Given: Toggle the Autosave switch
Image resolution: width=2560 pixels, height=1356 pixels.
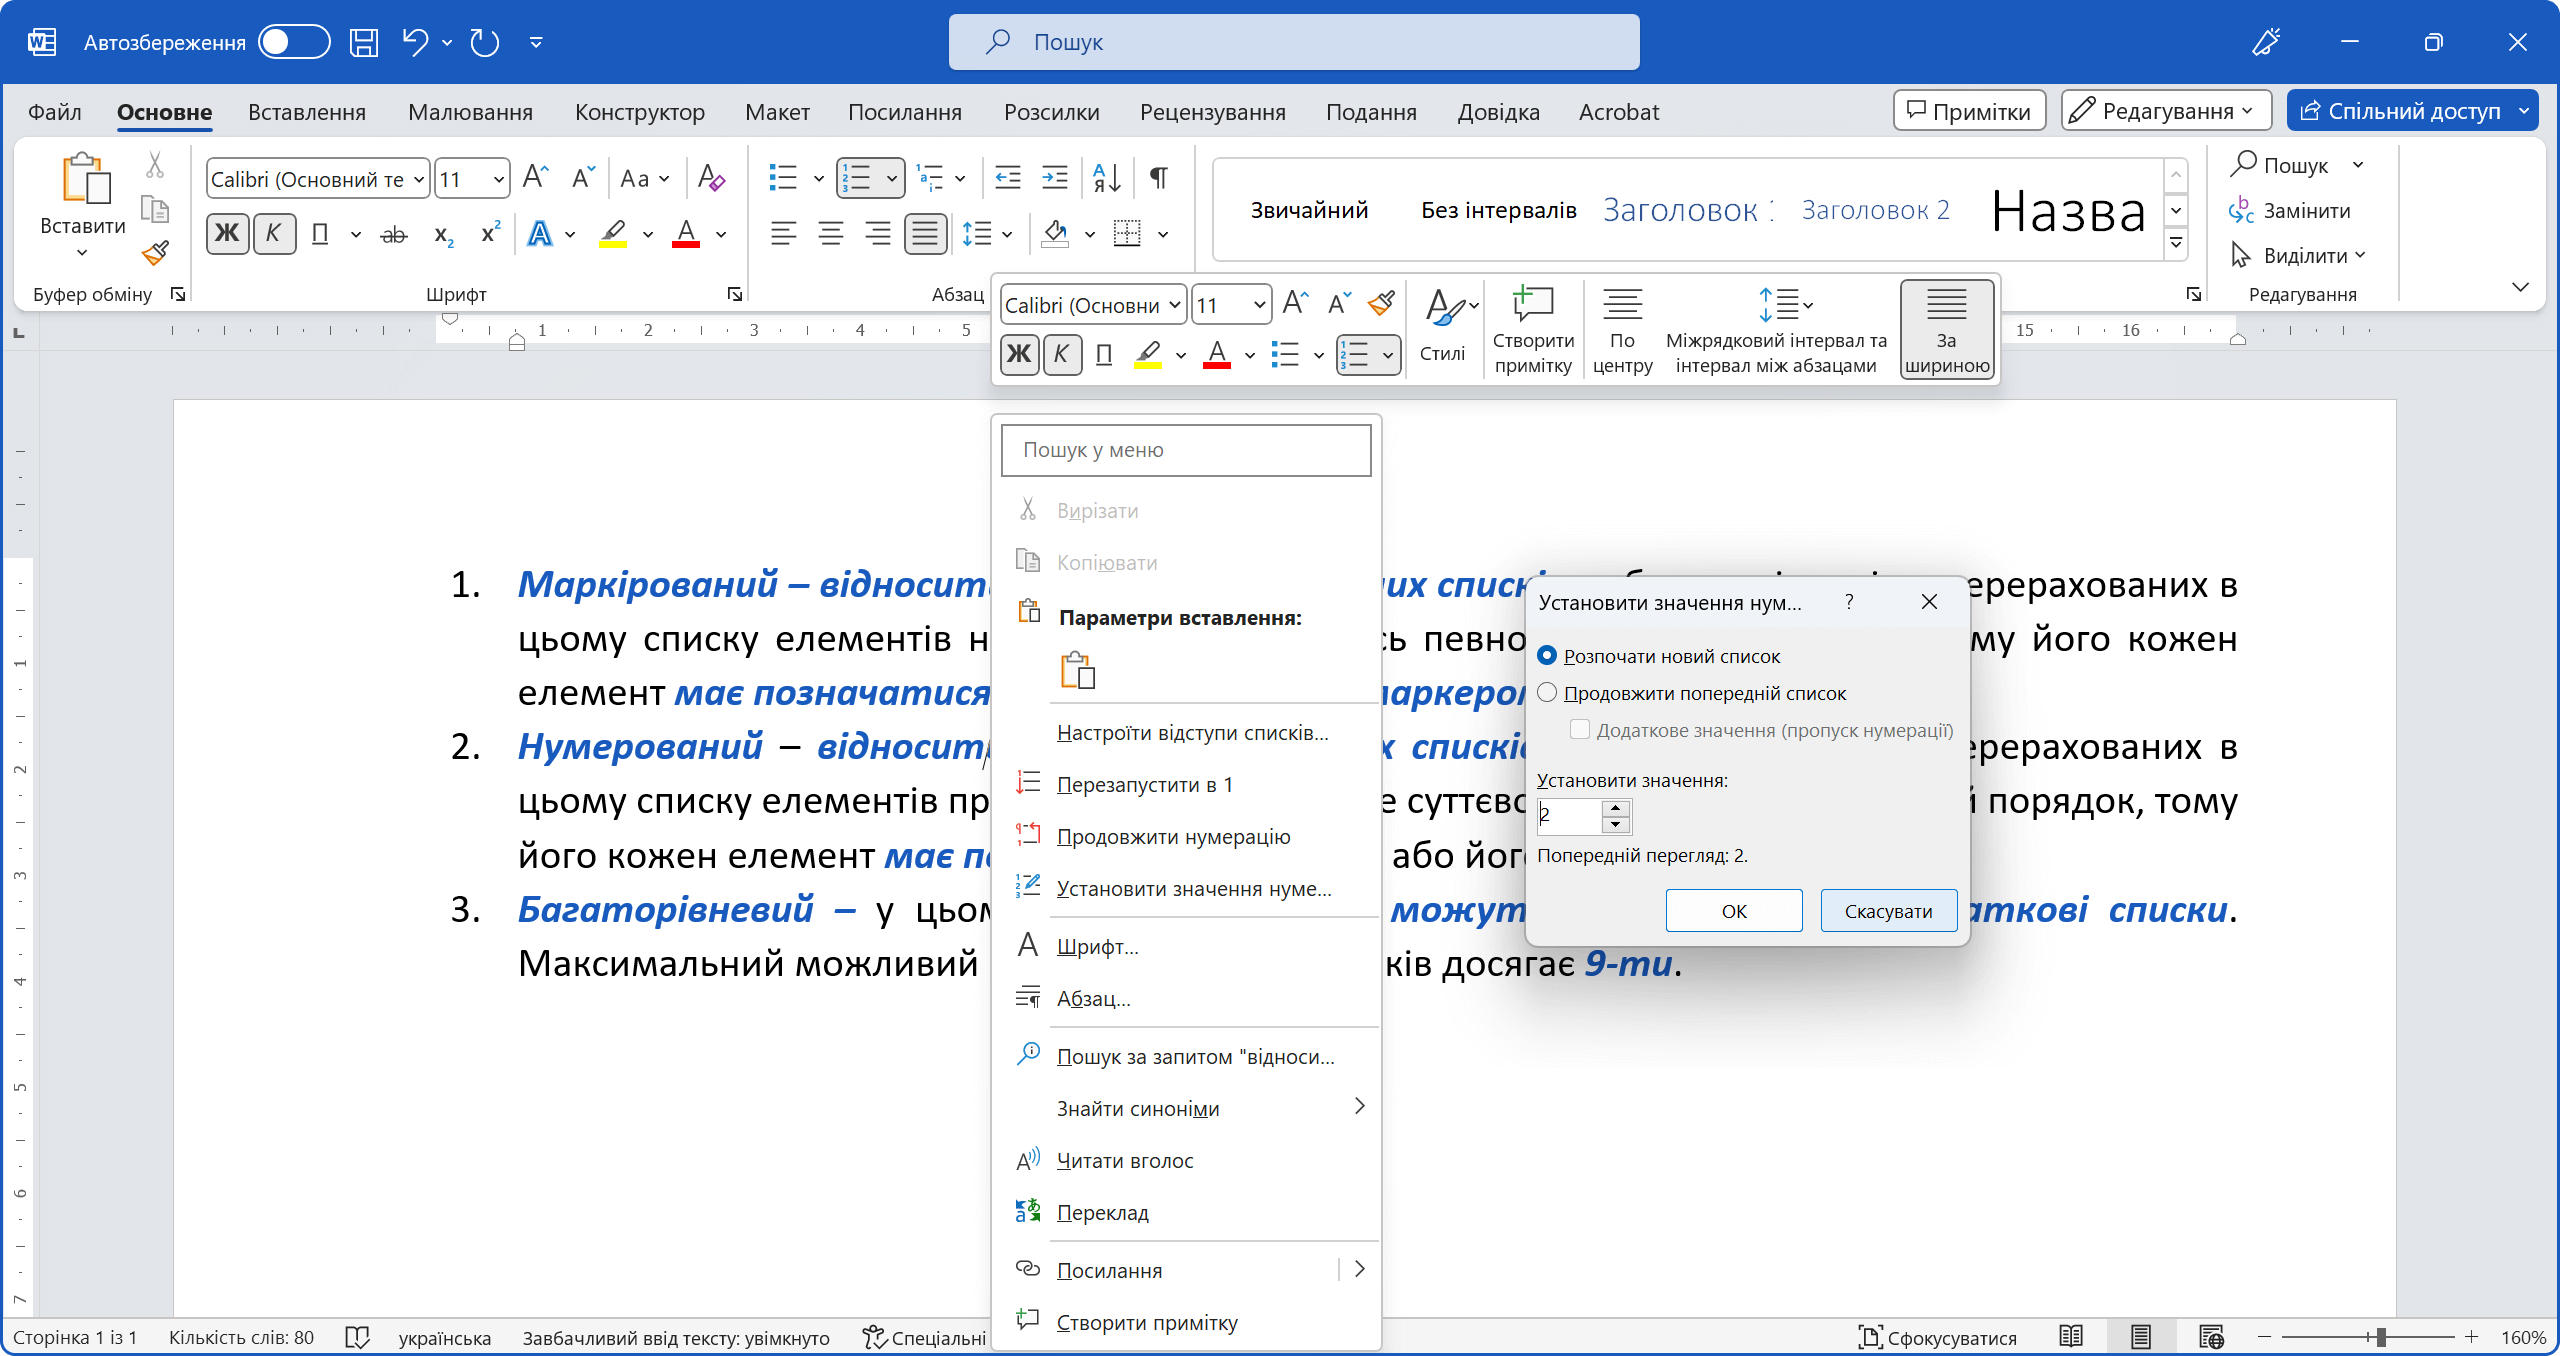Looking at the screenshot, I should [293, 42].
